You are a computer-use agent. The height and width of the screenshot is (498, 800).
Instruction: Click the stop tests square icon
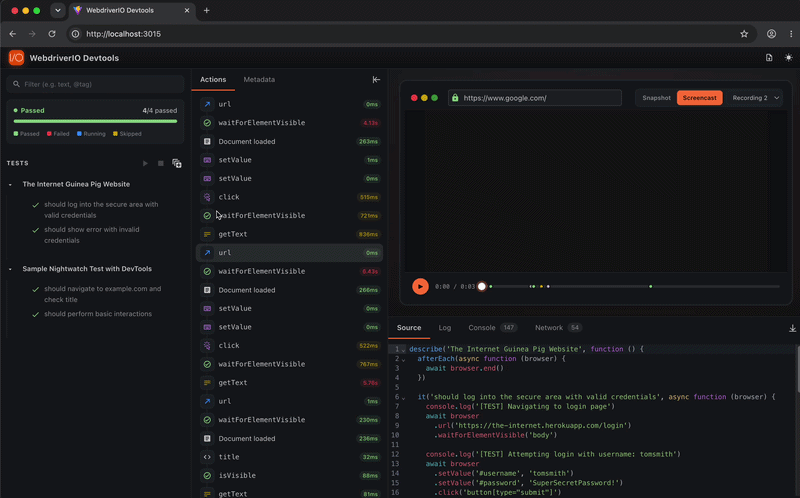pos(161,163)
